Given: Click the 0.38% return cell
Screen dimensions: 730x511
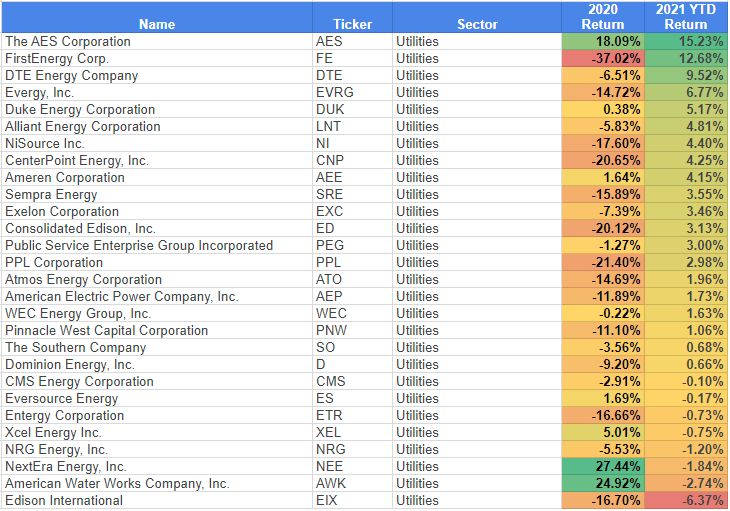Looking at the screenshot, I should tap(603, 109).
